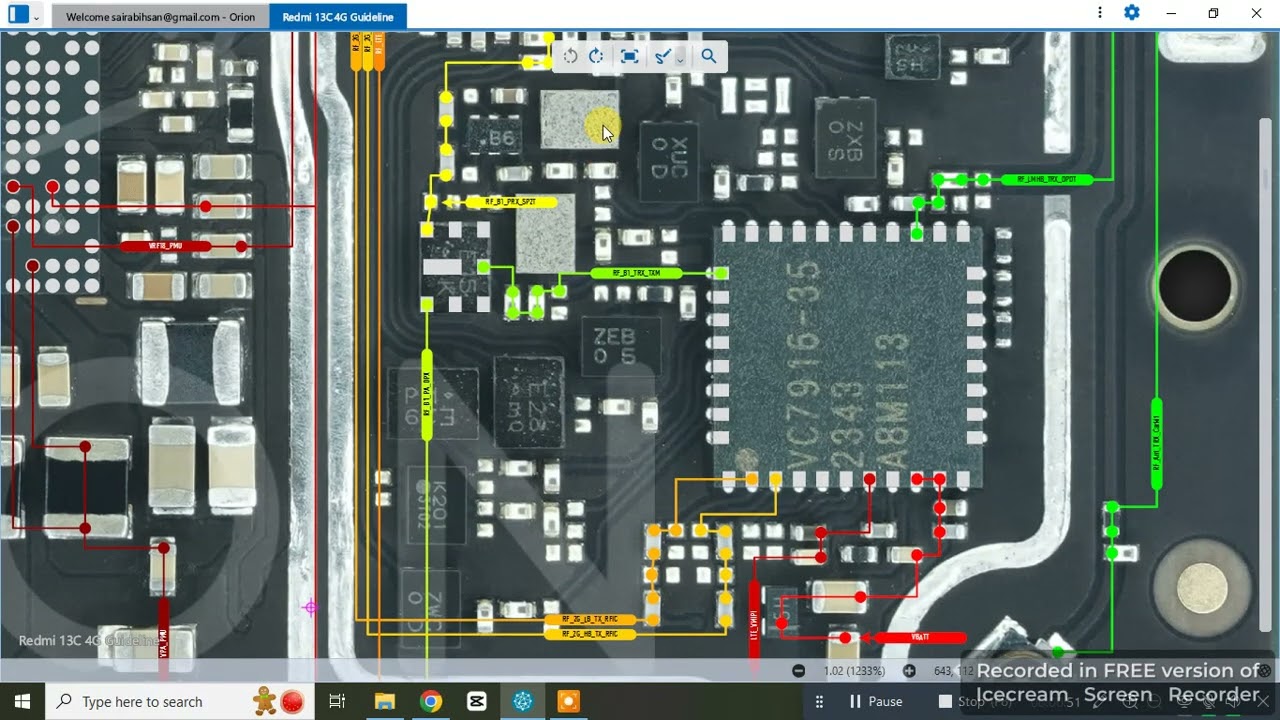1280x720 pixels.
Task: Open the search magnifier tool
Action: [709, 56]
